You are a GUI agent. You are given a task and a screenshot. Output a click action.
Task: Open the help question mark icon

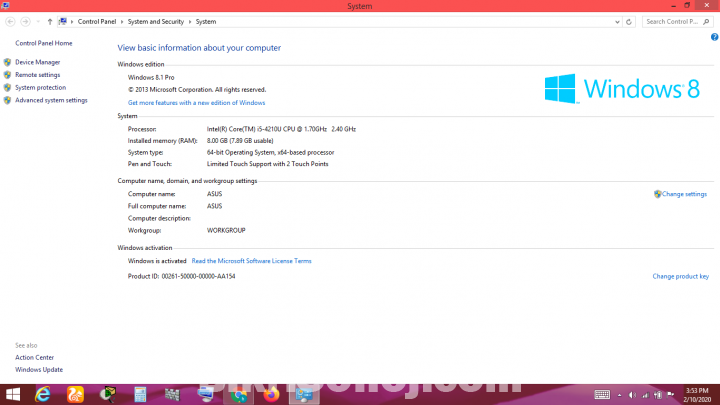pos(714,37)
